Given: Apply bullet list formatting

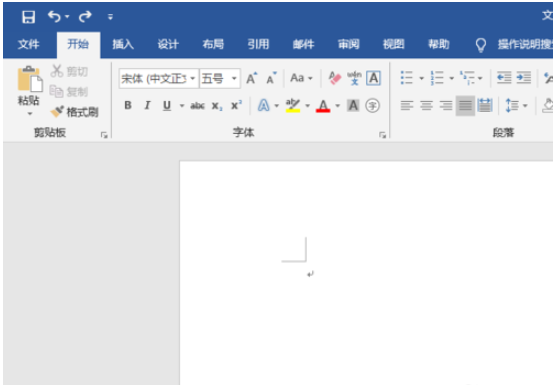Looking at the screenshot, I should pyautogui.click(x=406, y=78).
